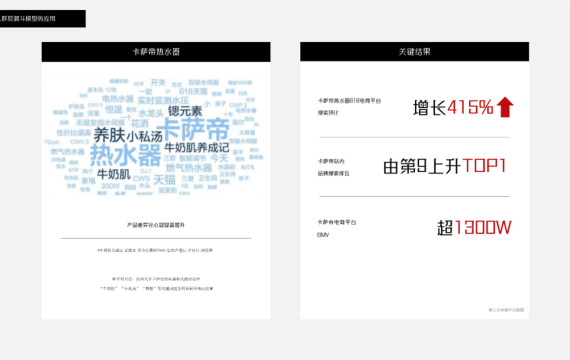Click the 增长415% growth figure
This screenshot has height=360, width=570.
pos(453,108)
